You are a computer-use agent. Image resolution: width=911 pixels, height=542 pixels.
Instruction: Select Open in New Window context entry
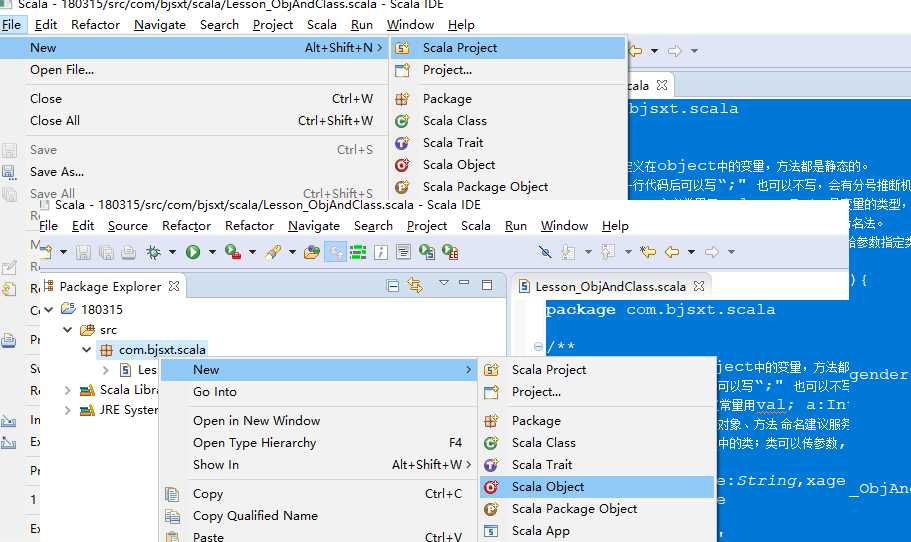coord(318,421)
